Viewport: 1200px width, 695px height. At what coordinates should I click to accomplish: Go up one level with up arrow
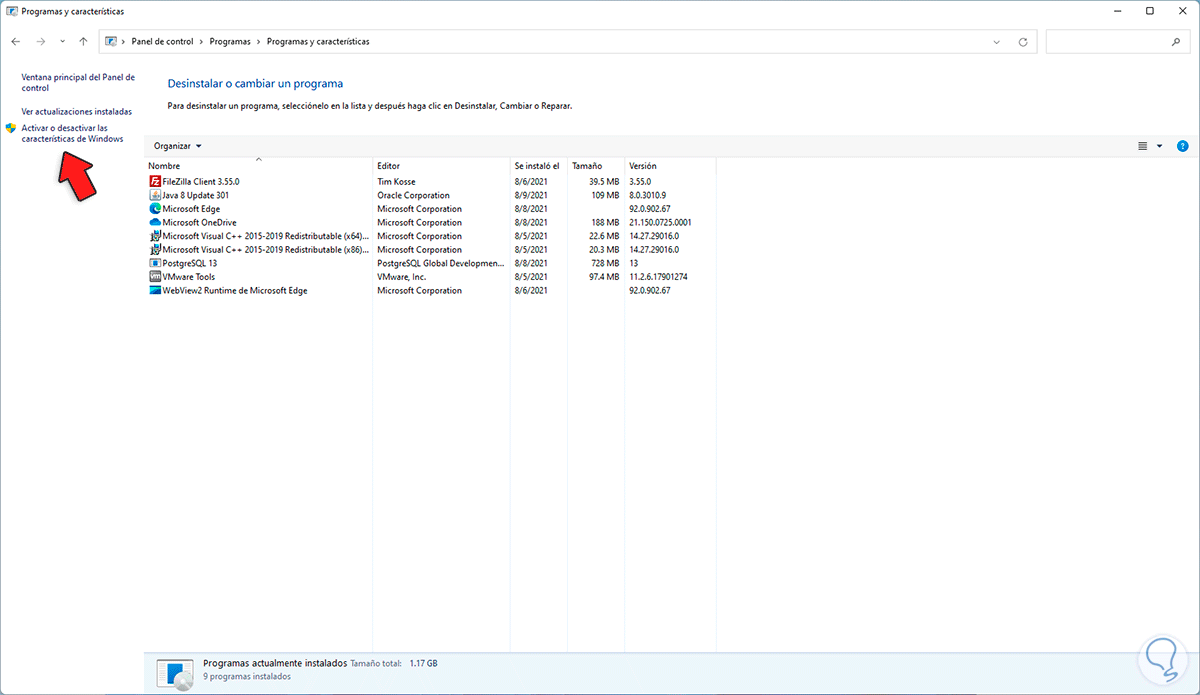(x=83, y=42)
